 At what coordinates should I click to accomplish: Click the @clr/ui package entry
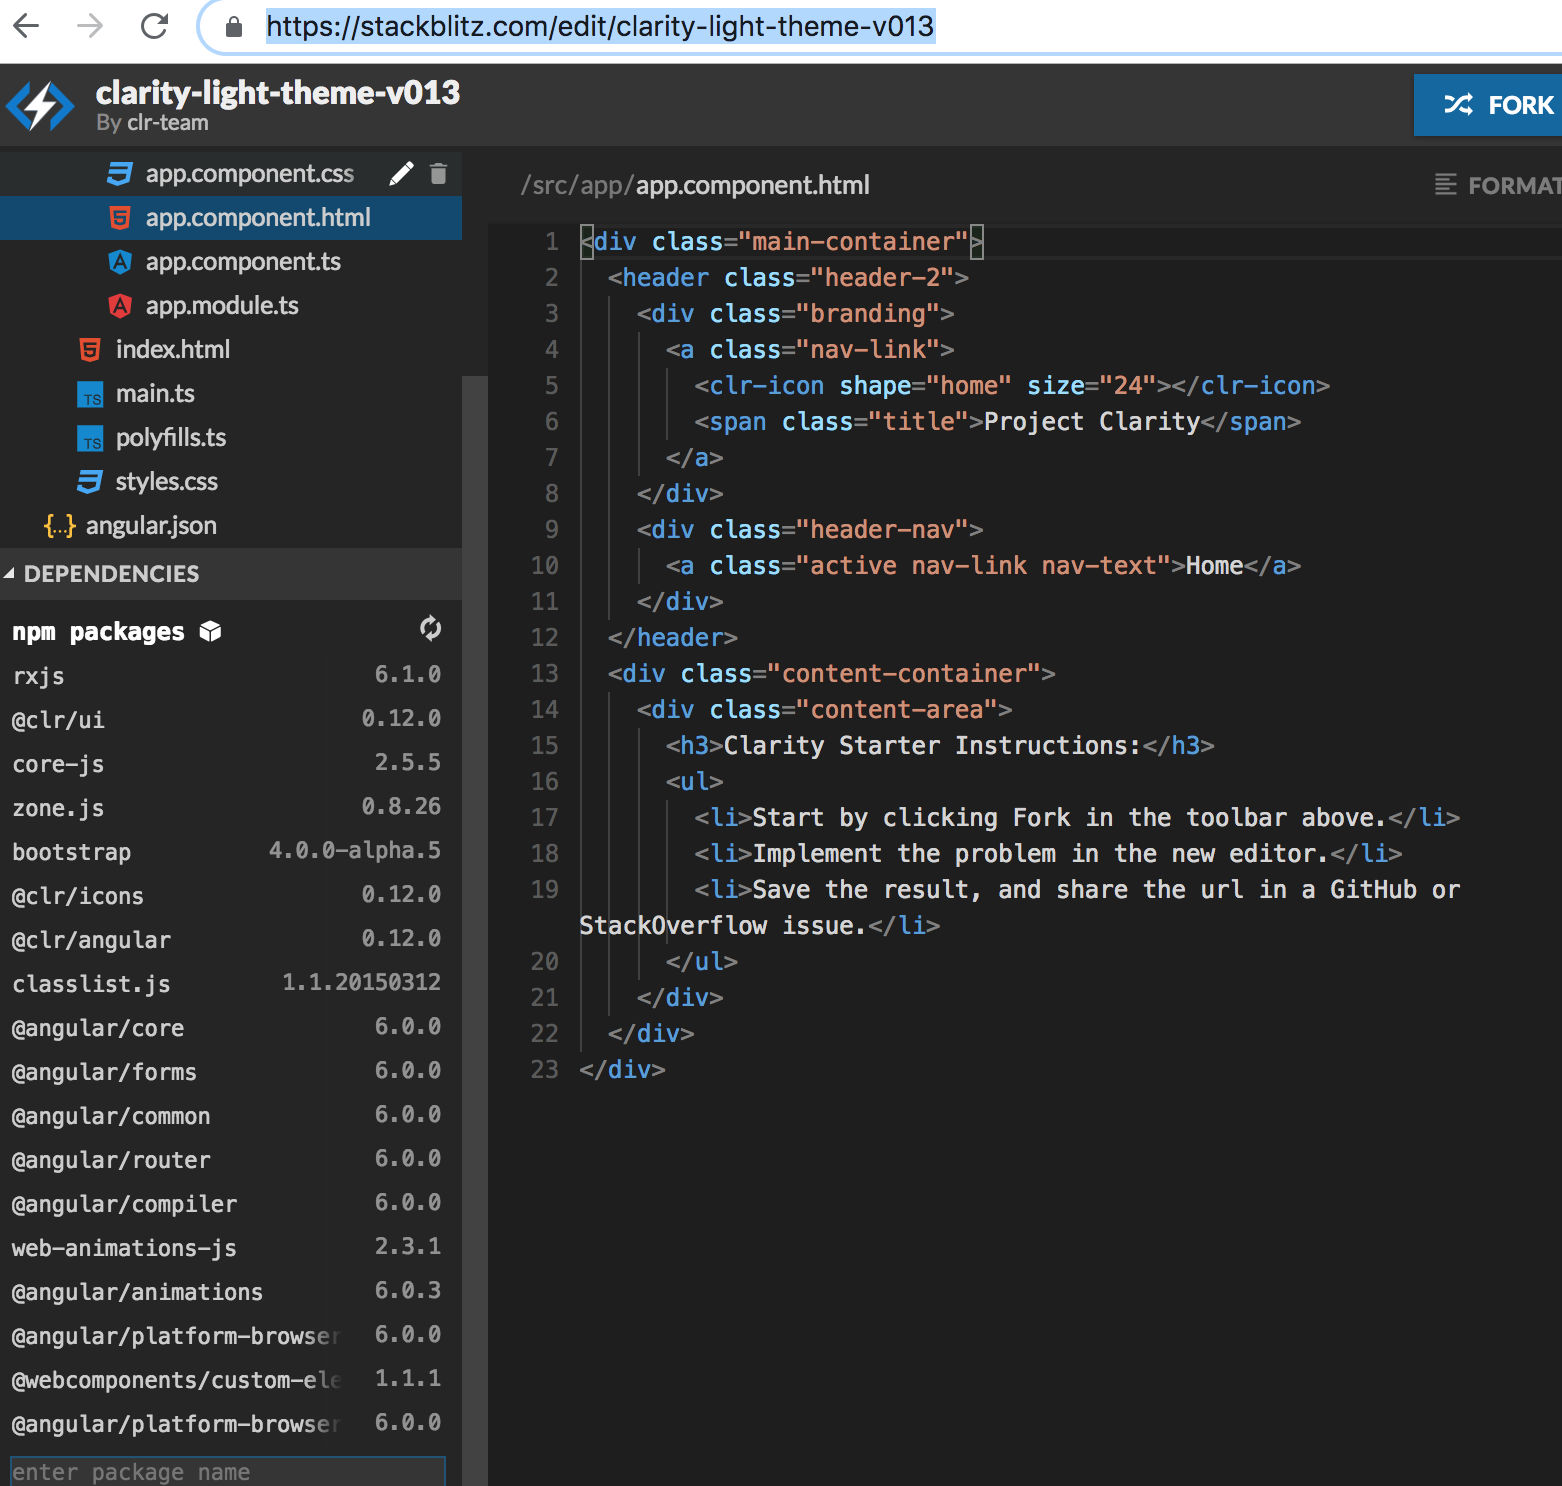226,720
